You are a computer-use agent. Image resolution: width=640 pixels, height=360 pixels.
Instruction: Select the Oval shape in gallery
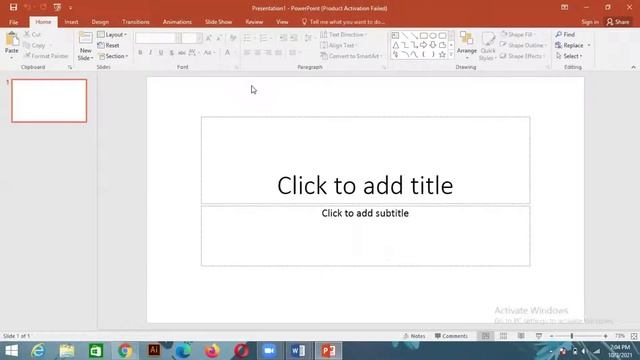click(x=433, y=36)
